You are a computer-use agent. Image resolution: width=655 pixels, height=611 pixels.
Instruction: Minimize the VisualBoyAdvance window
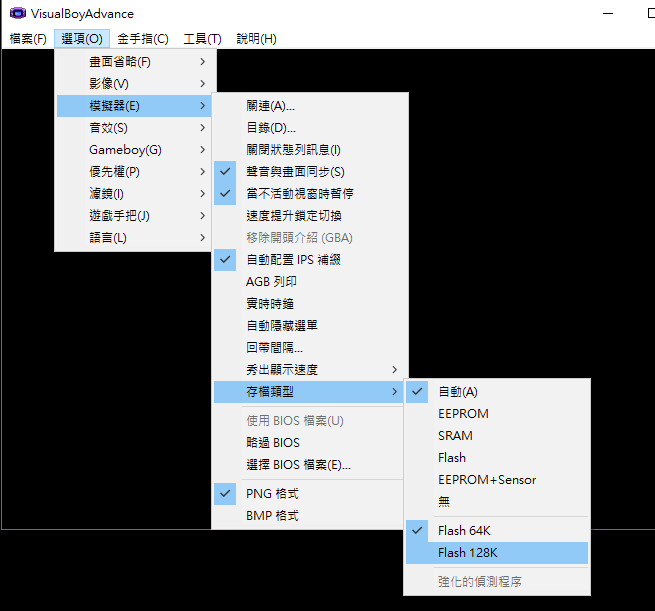[x=608, y=13]
